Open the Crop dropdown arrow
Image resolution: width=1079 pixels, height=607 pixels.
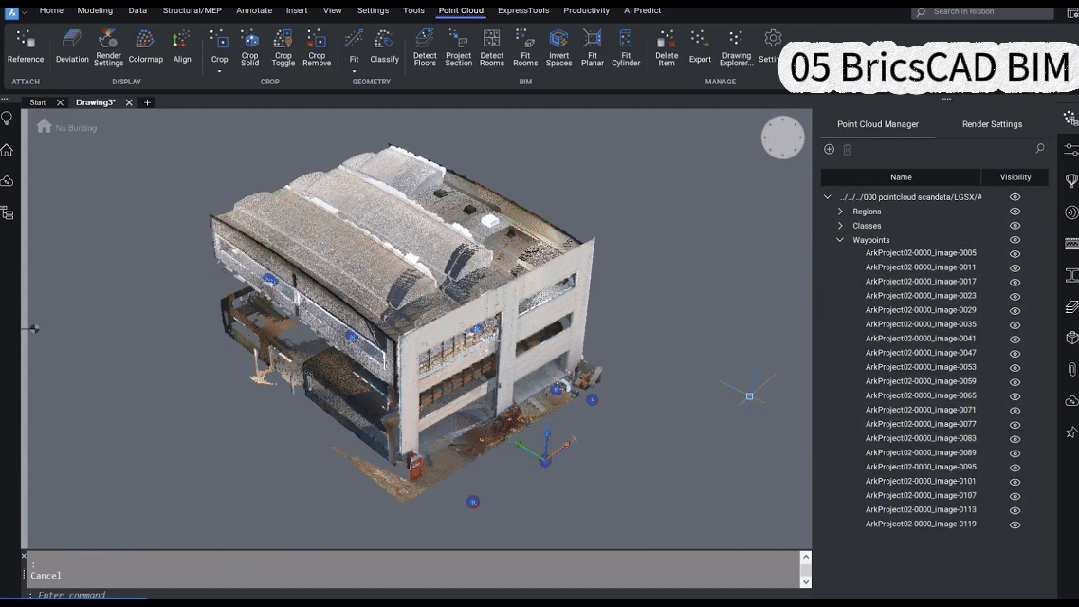[x=220, y=71]
